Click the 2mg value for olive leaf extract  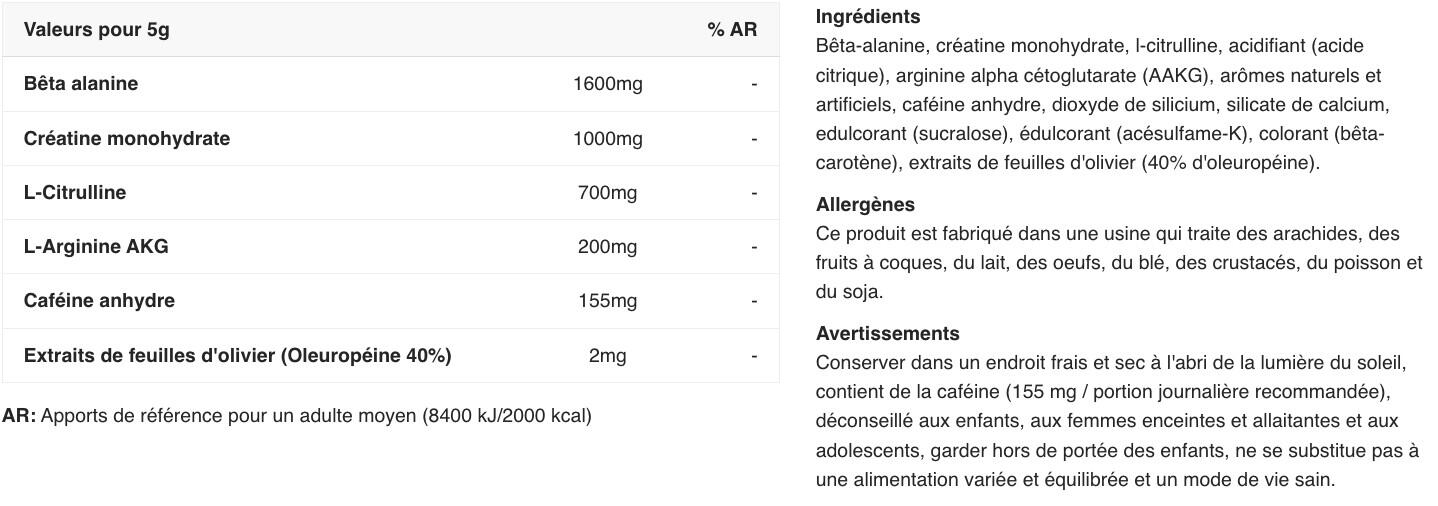pyautogui.click(x=607, y=355)
